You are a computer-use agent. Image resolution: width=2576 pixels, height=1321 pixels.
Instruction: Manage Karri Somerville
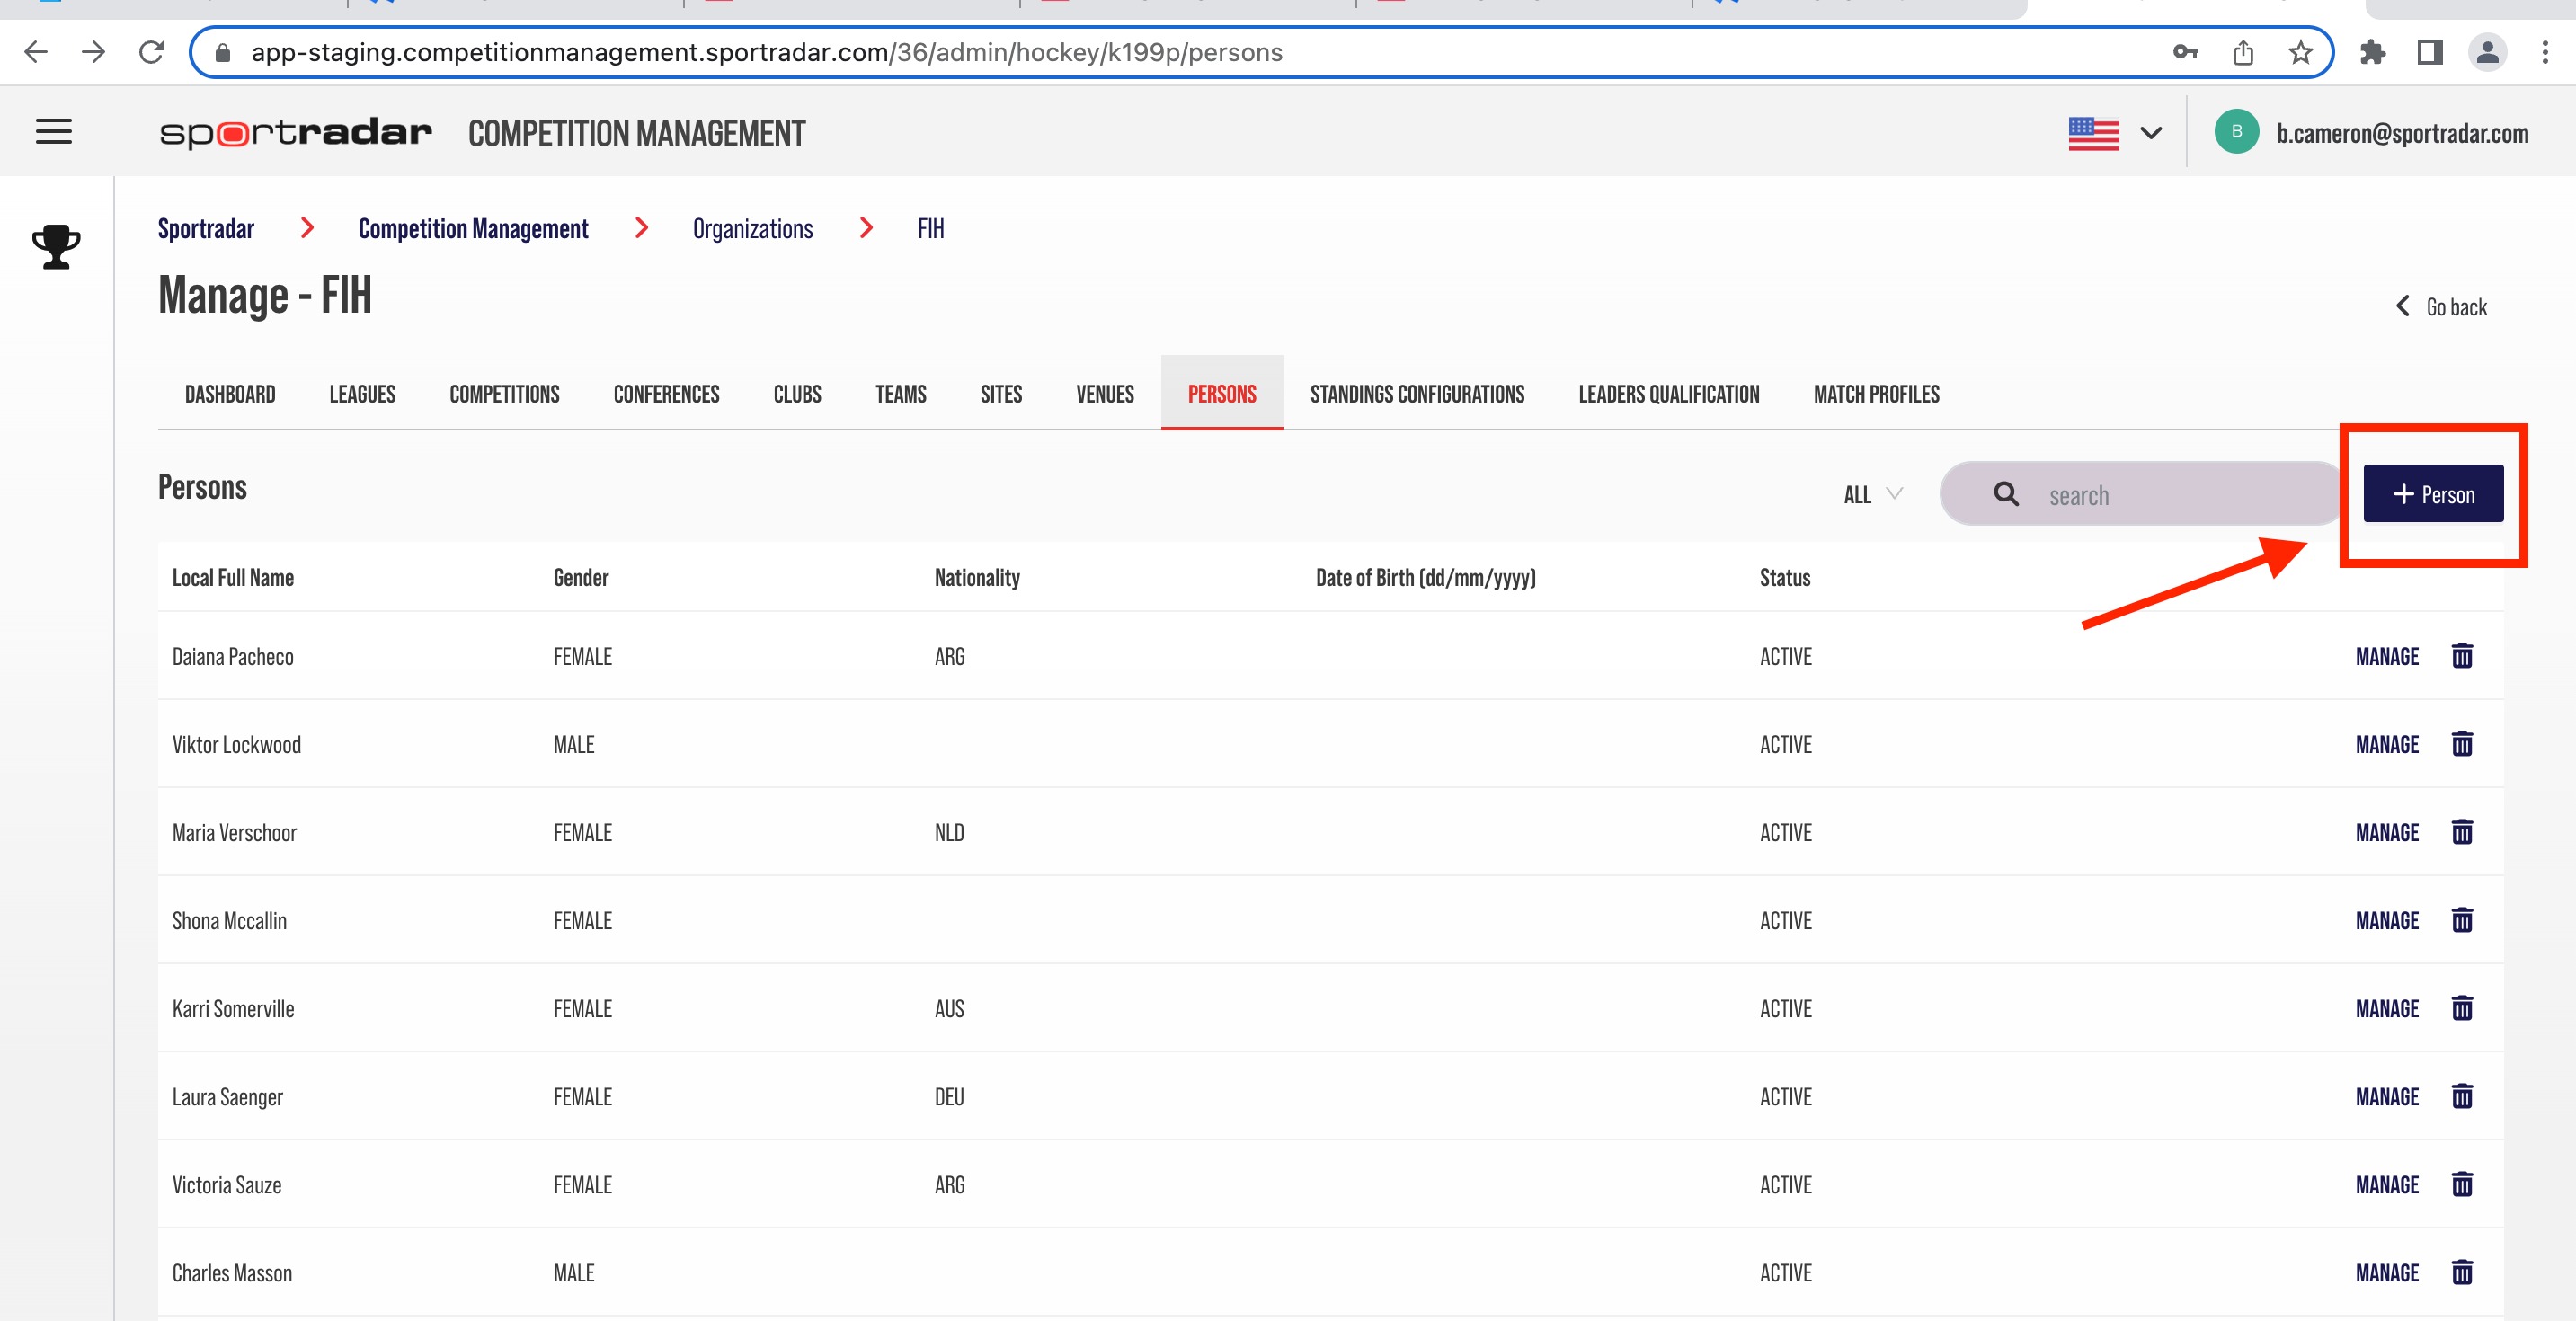pyautogui.click(x=2387, y=1008)
